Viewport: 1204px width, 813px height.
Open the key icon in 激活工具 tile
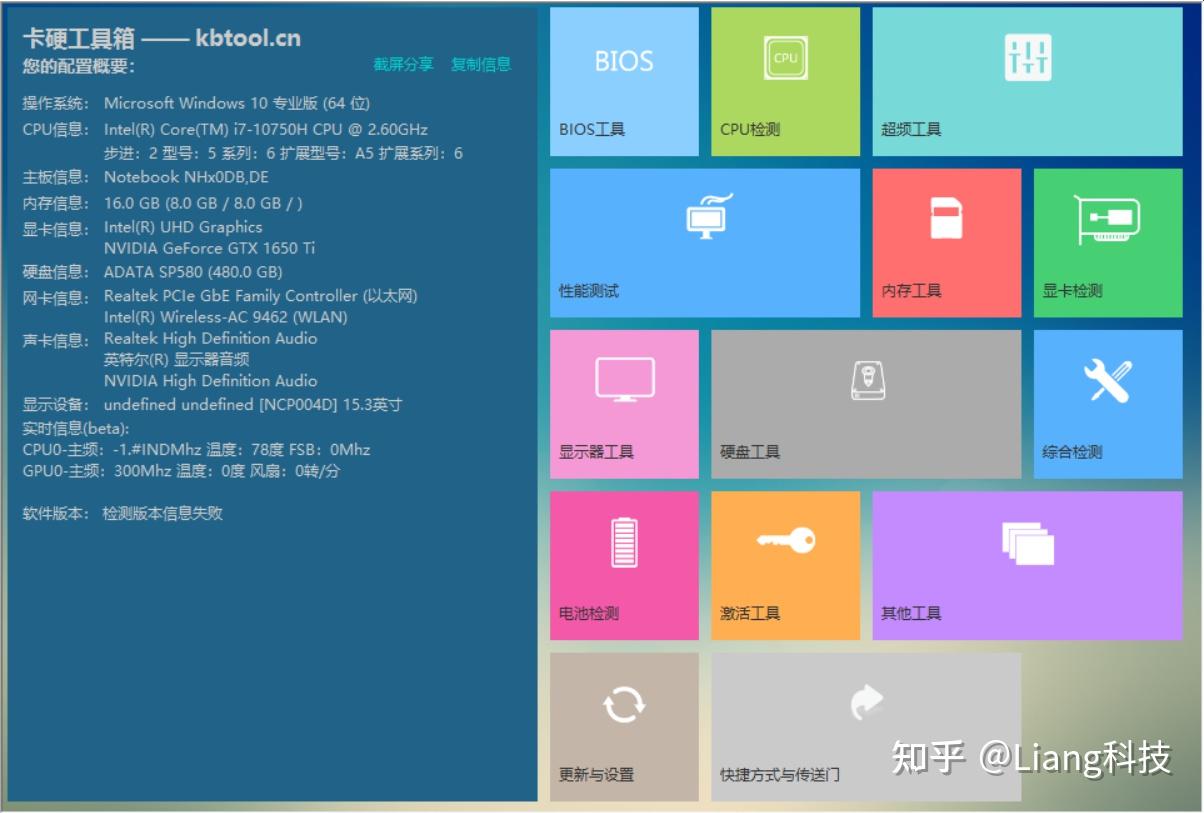pos(785,540)
